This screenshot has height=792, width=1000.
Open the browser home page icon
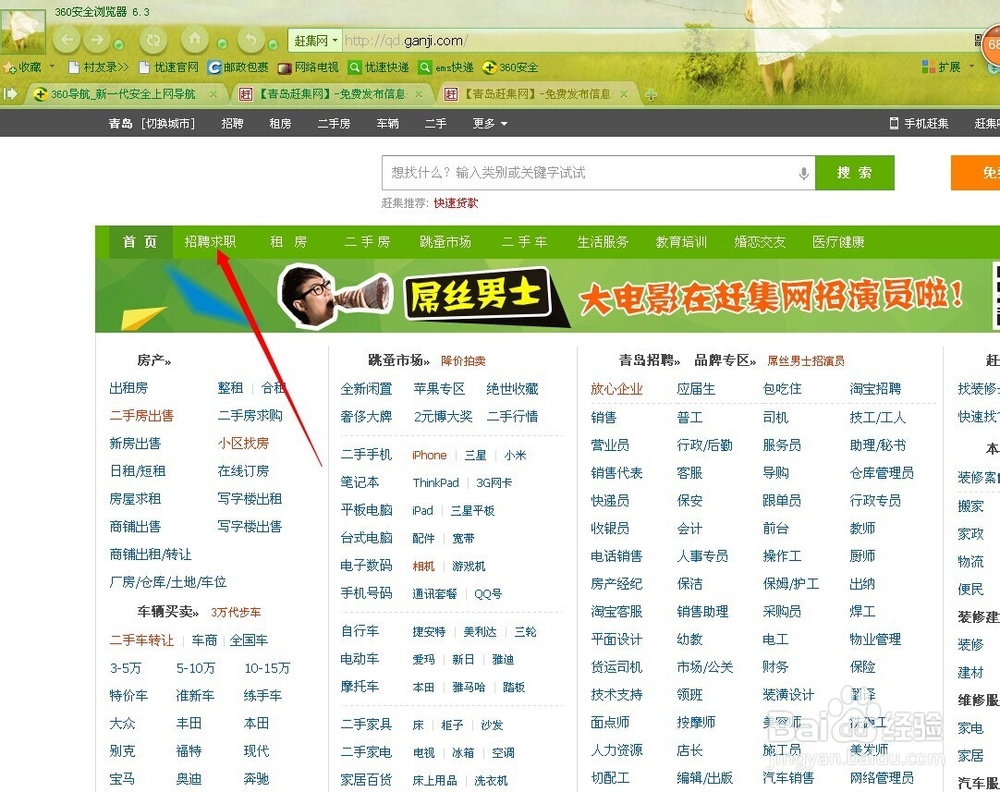(x=195, y=40)
